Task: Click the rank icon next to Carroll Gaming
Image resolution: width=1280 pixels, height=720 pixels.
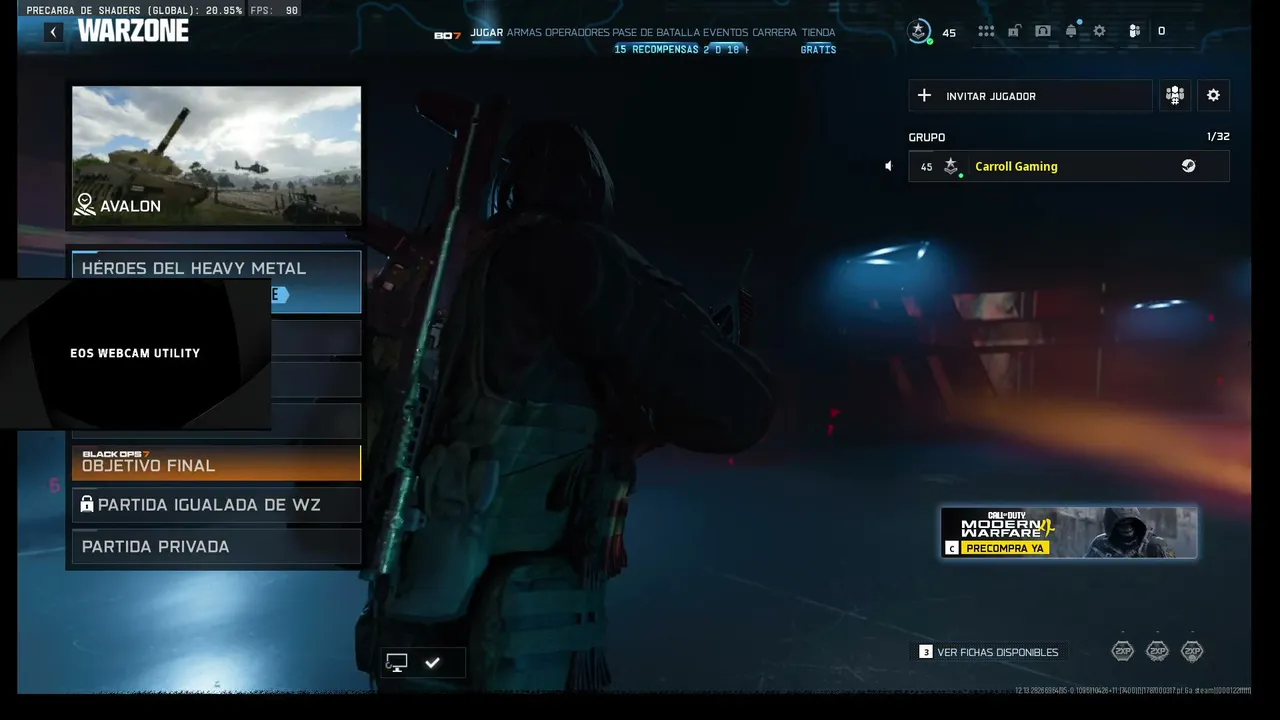Action: point(951,166)
